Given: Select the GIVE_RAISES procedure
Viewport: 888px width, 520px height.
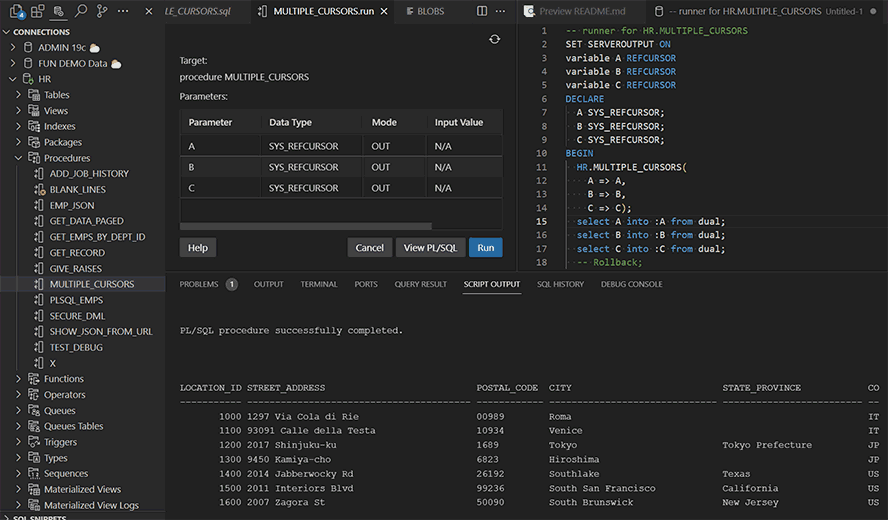Looking at the screenshot, I should tap(77, 268).
